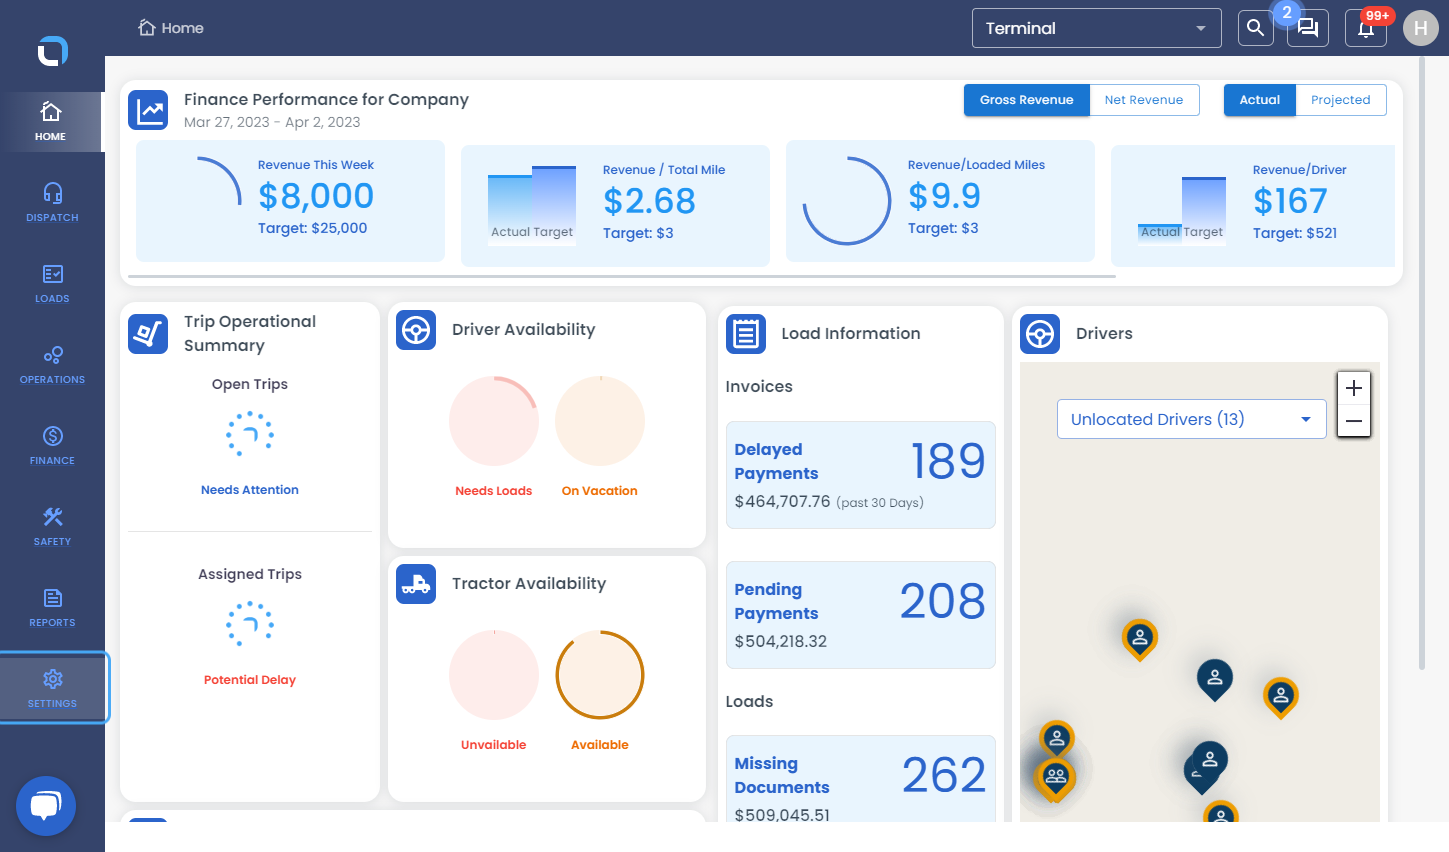Image resolution: width=1449 pixels, height=852 pixels.
Task: Open the Missing Documents card
Action: click(861, 779)
